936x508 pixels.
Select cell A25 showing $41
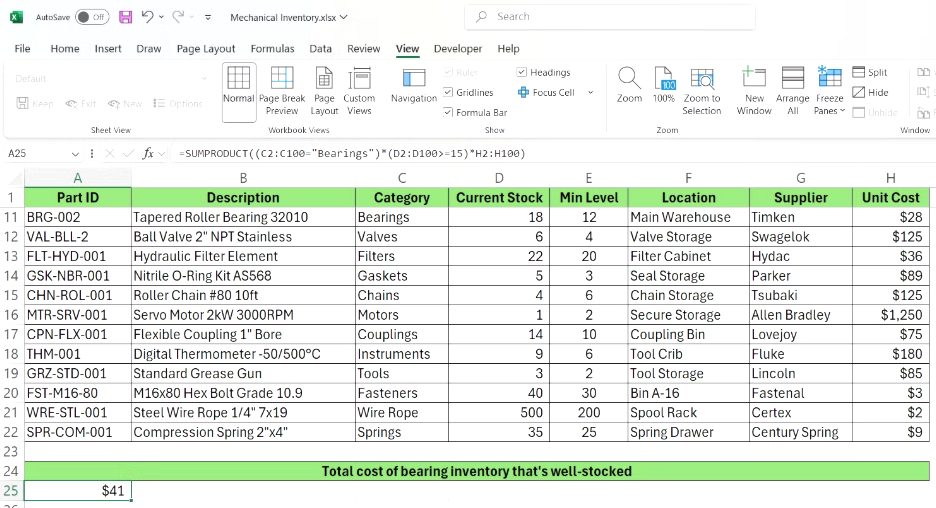78,491
